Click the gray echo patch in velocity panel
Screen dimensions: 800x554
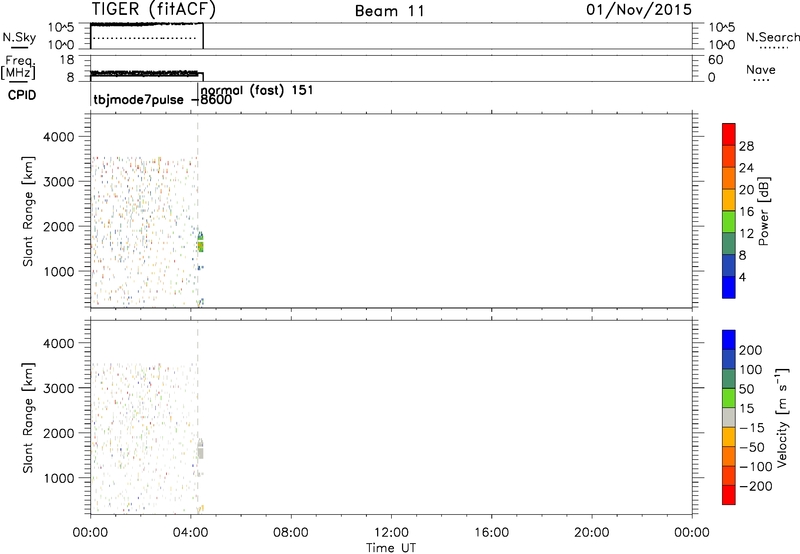[x=201, y=450]
